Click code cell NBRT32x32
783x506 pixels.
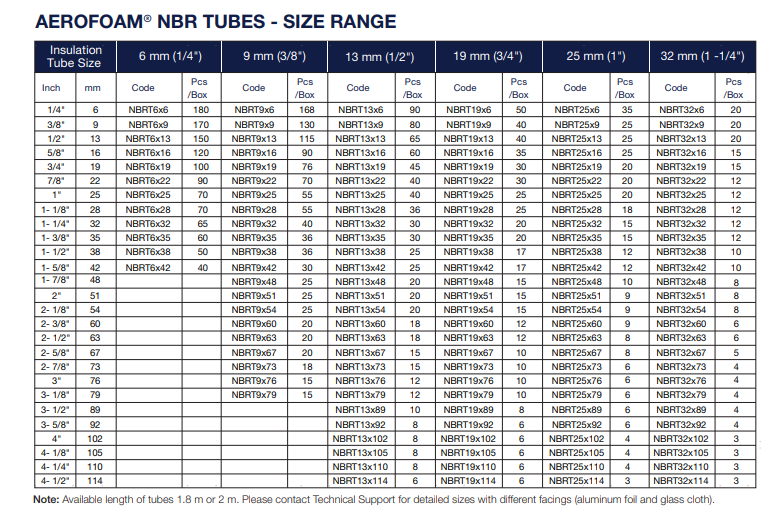point(681,224)
